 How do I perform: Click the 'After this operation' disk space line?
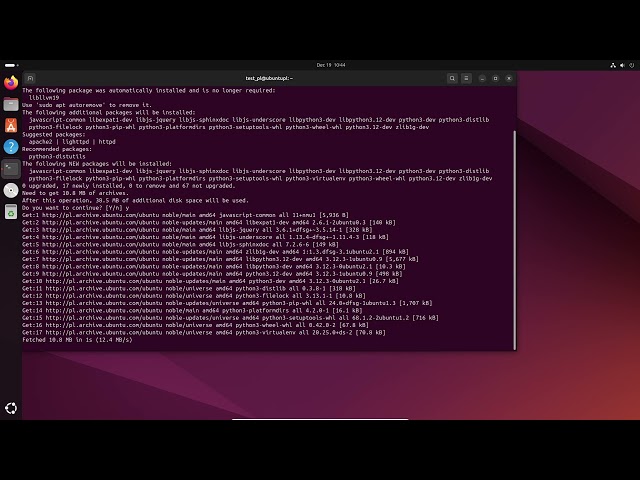(135, 200)
